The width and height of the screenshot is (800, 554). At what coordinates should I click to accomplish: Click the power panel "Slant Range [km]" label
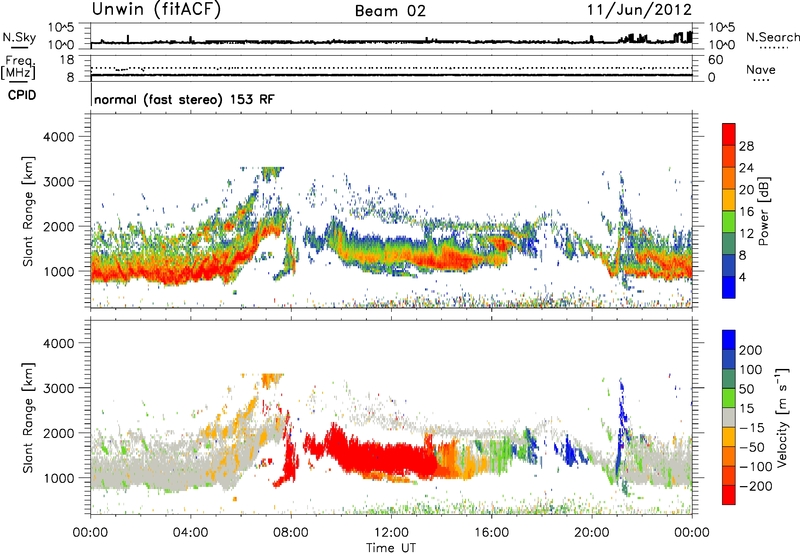pos(29,211)
